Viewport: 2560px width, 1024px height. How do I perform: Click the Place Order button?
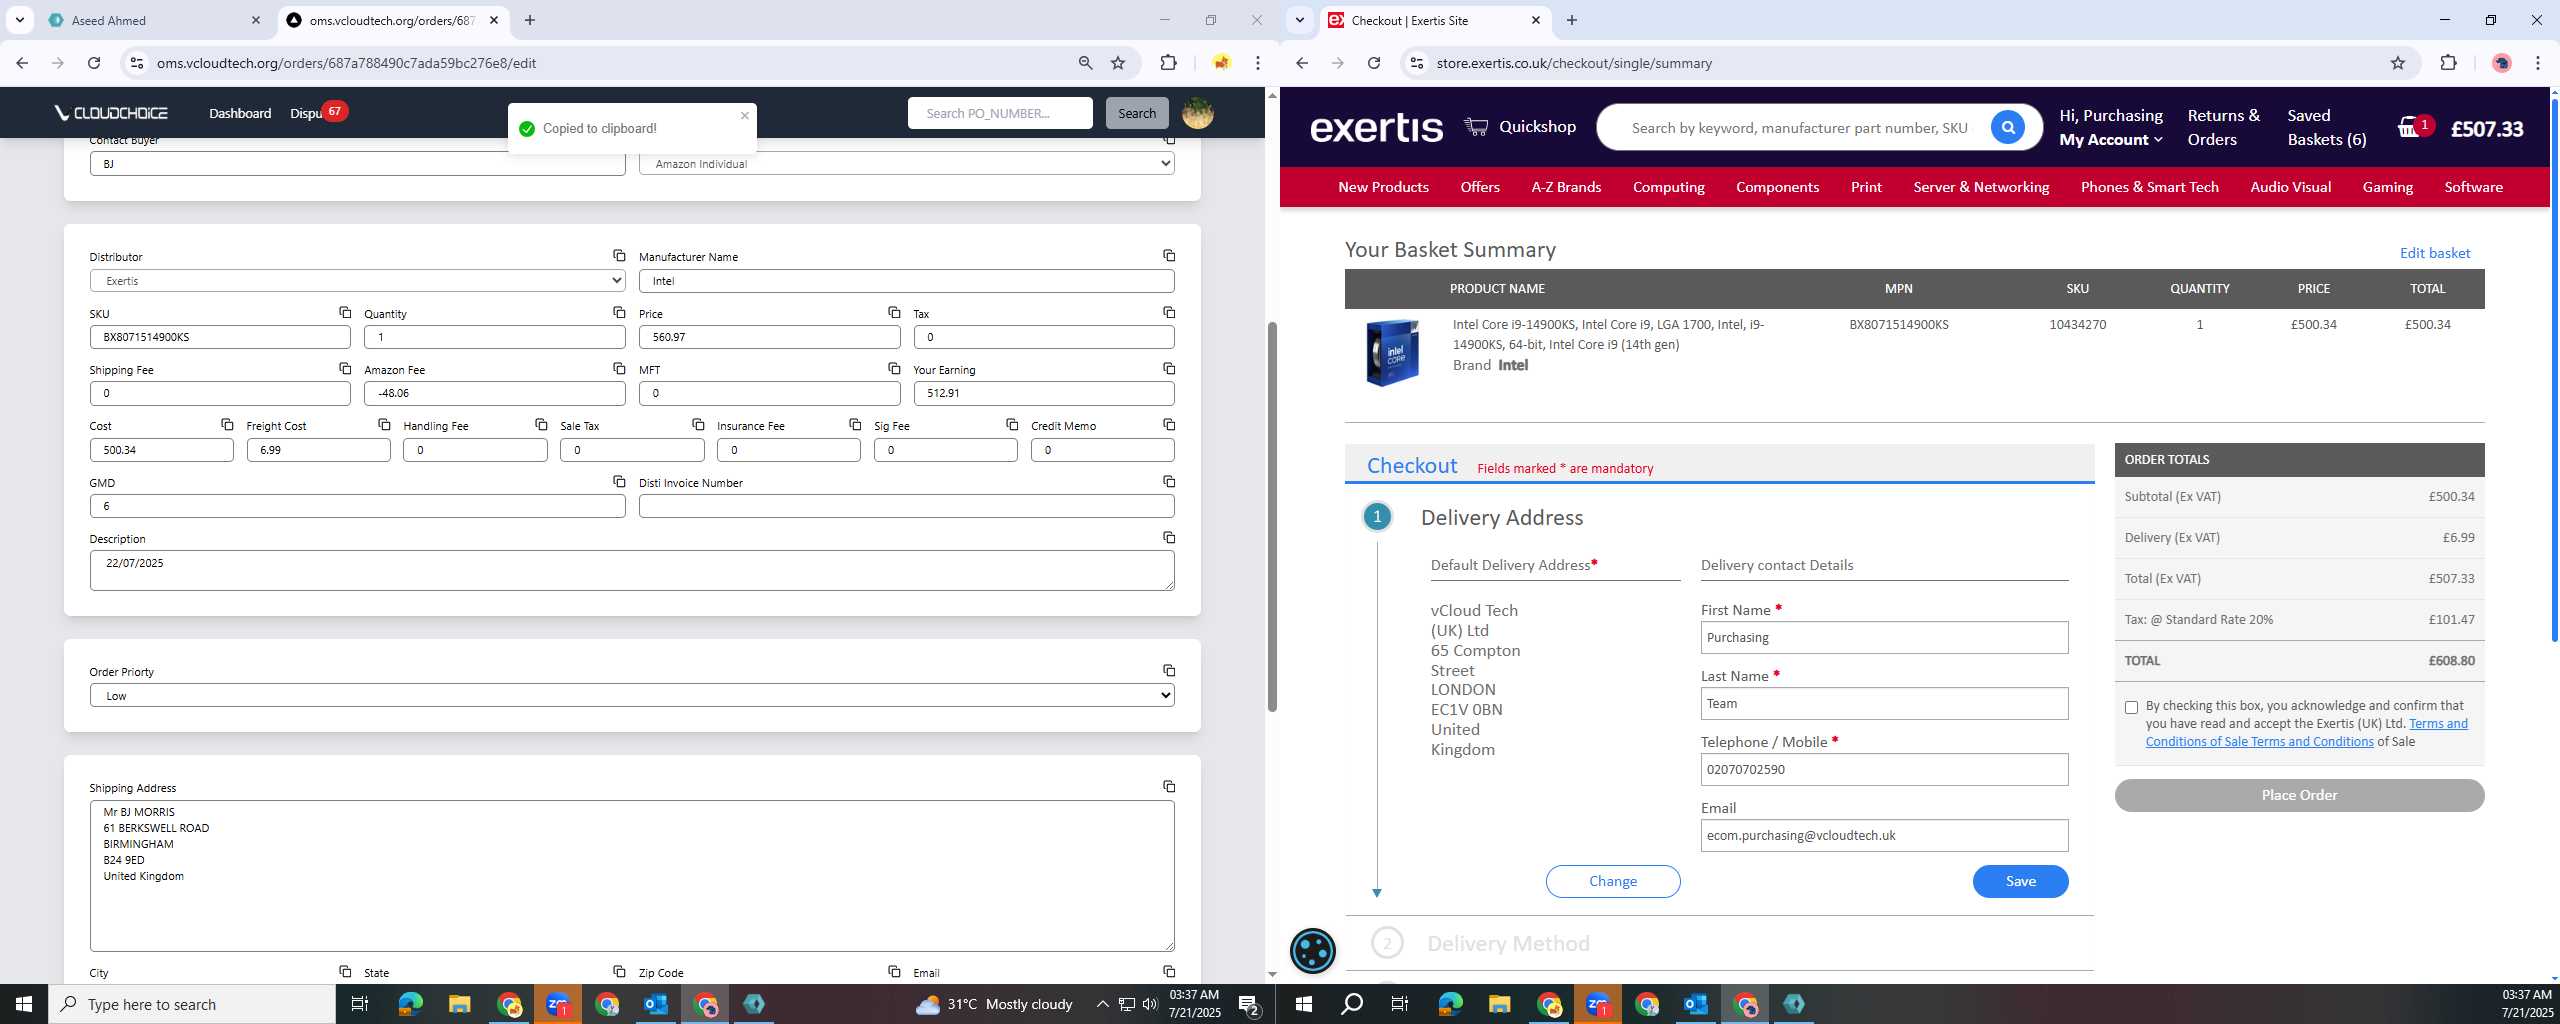coord(2298,795)
